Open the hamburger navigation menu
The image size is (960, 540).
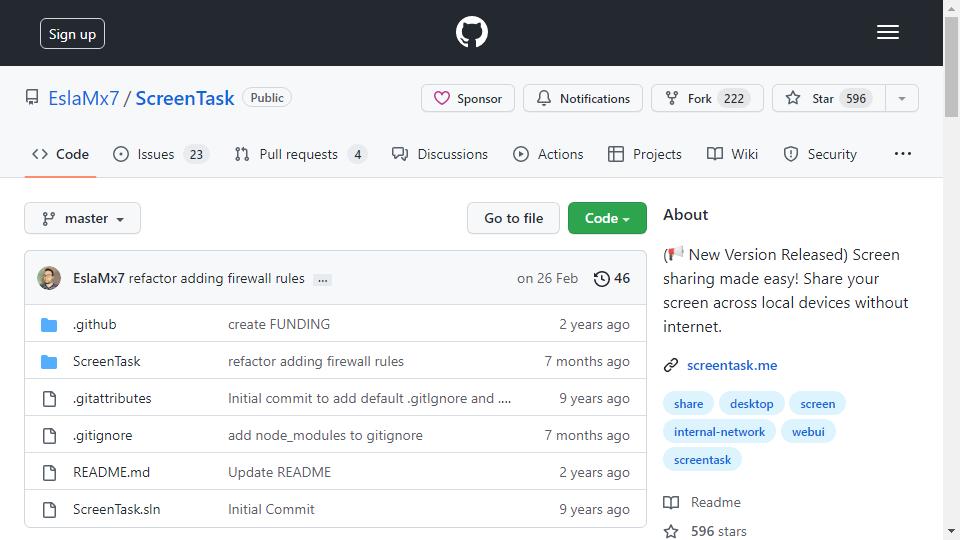click(x=888, y=32)
